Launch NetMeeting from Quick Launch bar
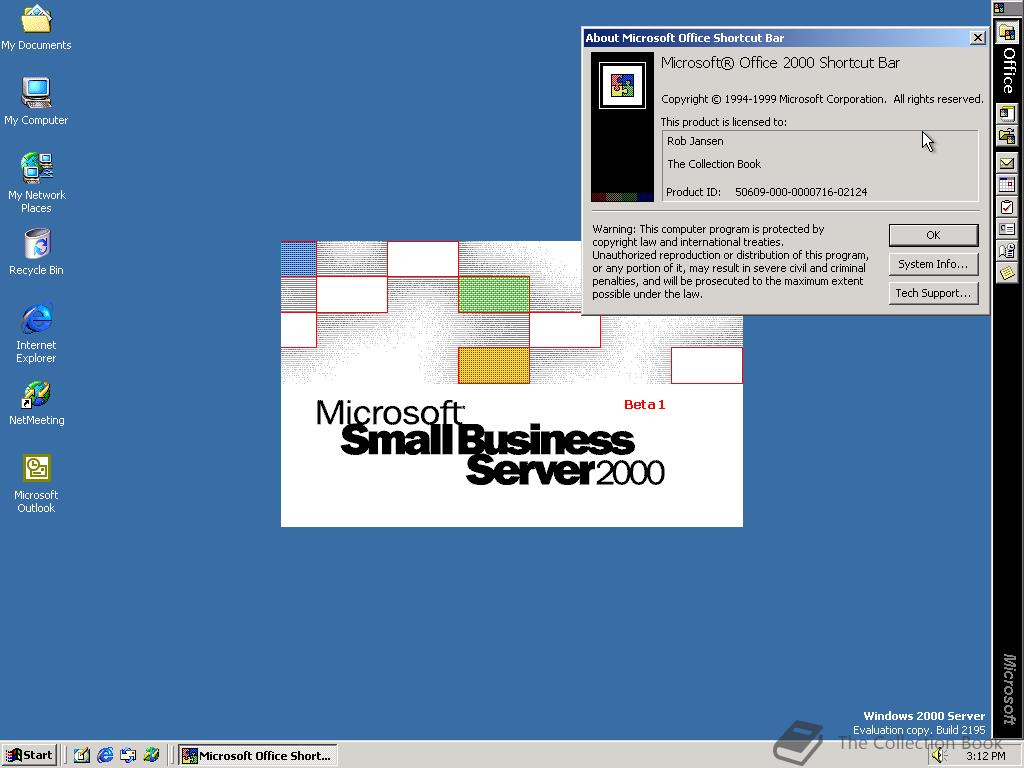Screen dimensions: 1024x768 [x=151, y=755]
